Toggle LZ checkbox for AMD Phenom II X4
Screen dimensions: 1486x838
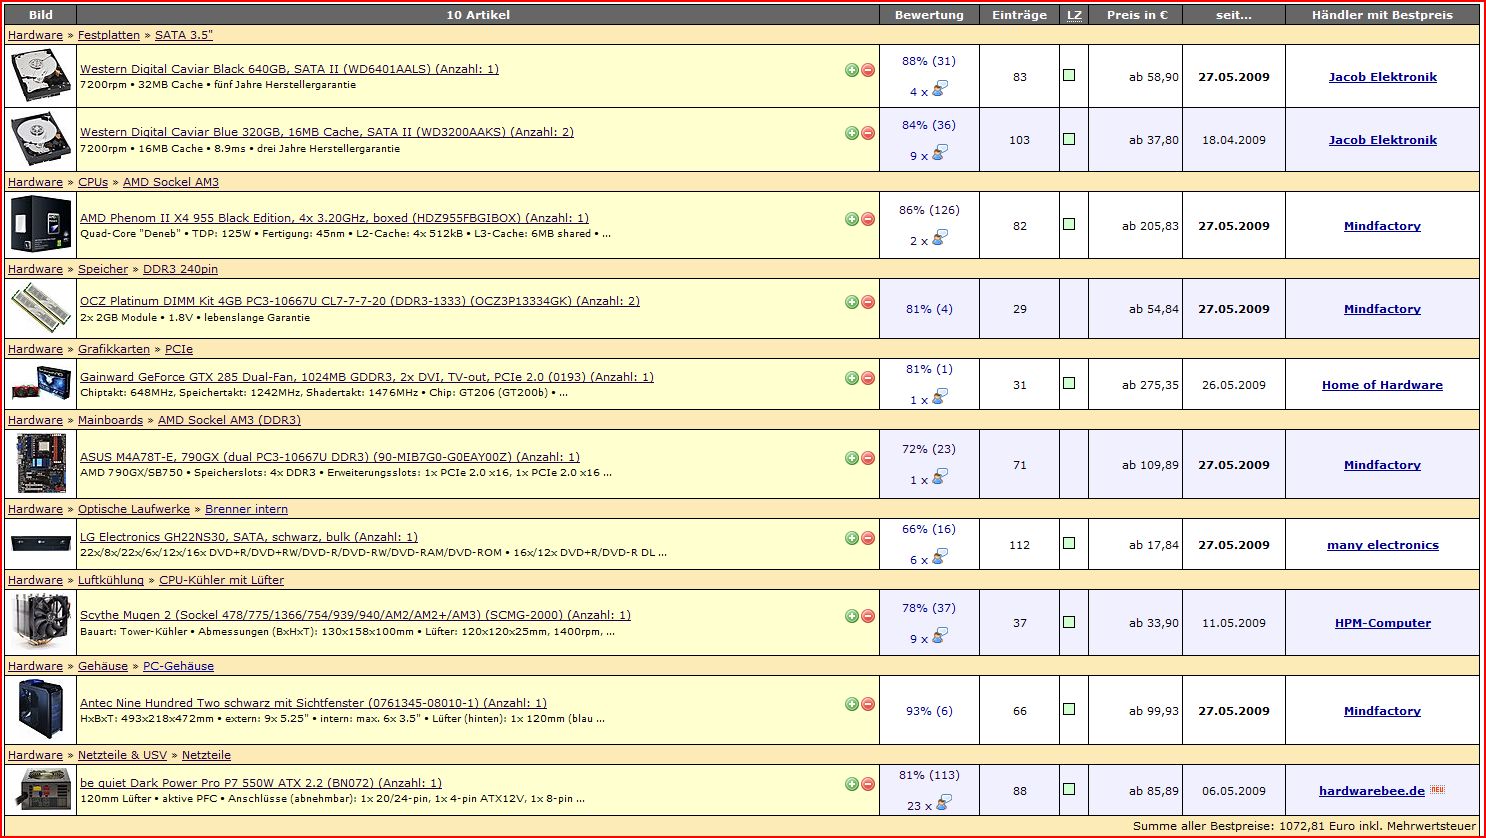(x=1069, y=224)
